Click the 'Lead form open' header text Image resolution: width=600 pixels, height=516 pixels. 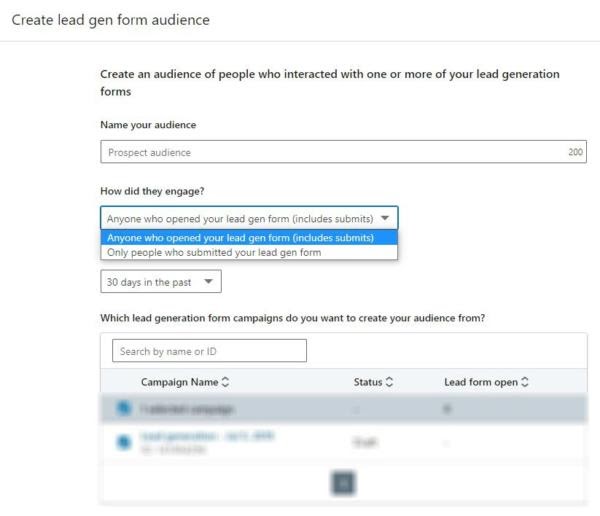pyautogui.click(x=480, y=382)
